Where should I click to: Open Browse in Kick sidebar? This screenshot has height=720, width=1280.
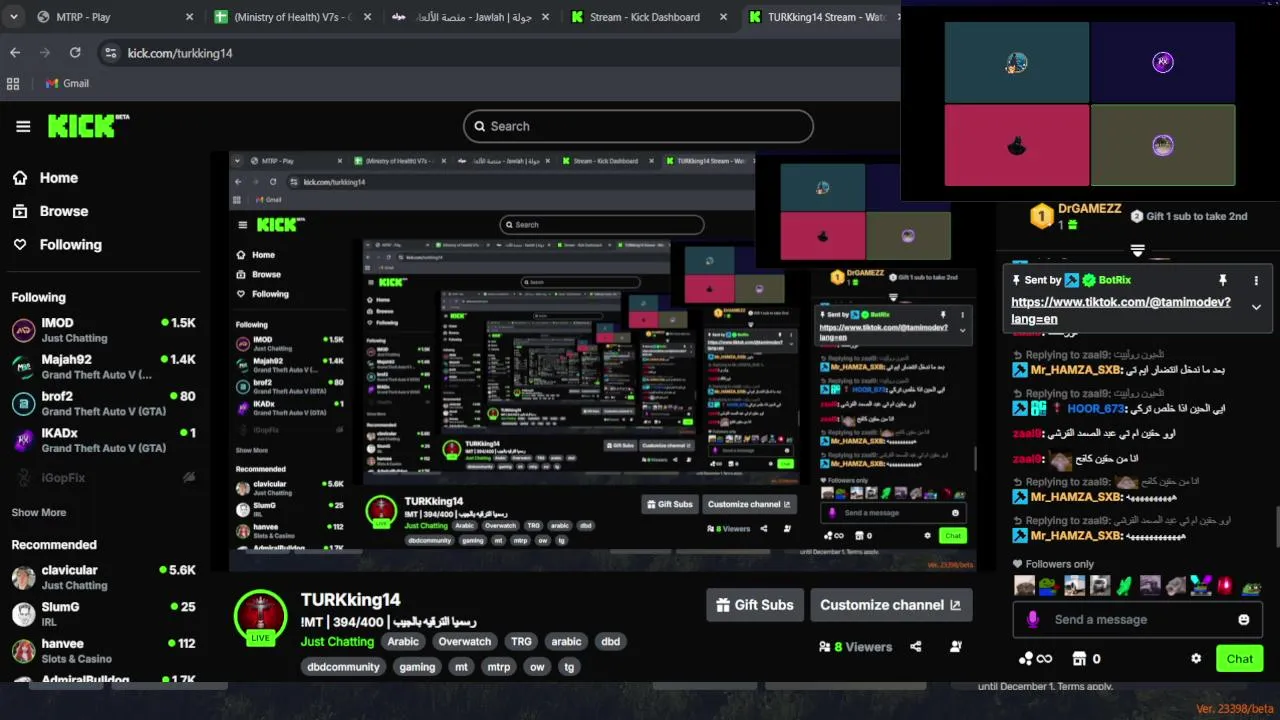(50, 211)
